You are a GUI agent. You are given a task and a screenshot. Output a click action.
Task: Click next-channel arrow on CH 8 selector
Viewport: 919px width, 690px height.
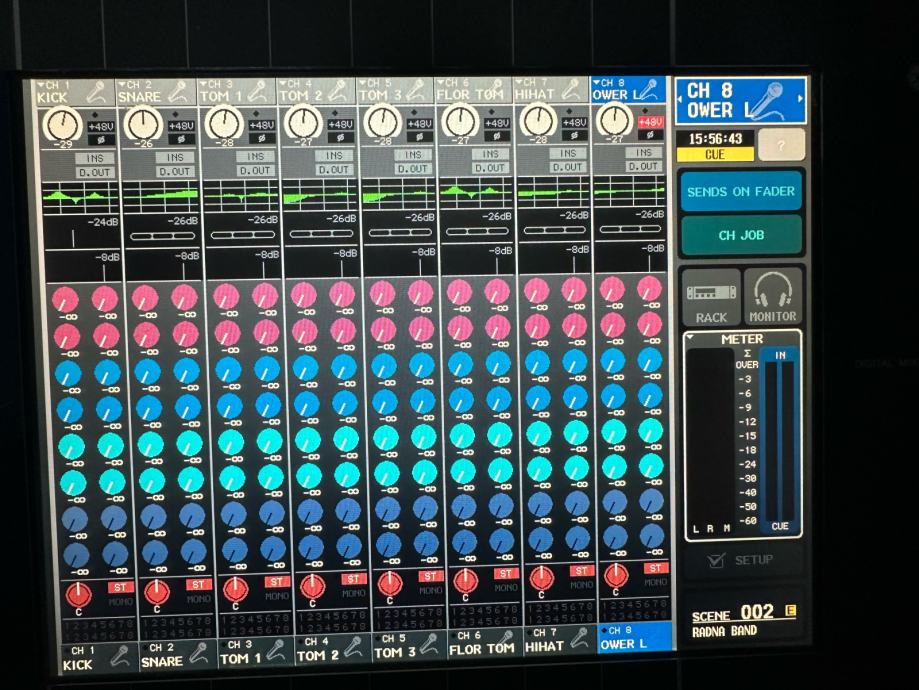point(799,99)
